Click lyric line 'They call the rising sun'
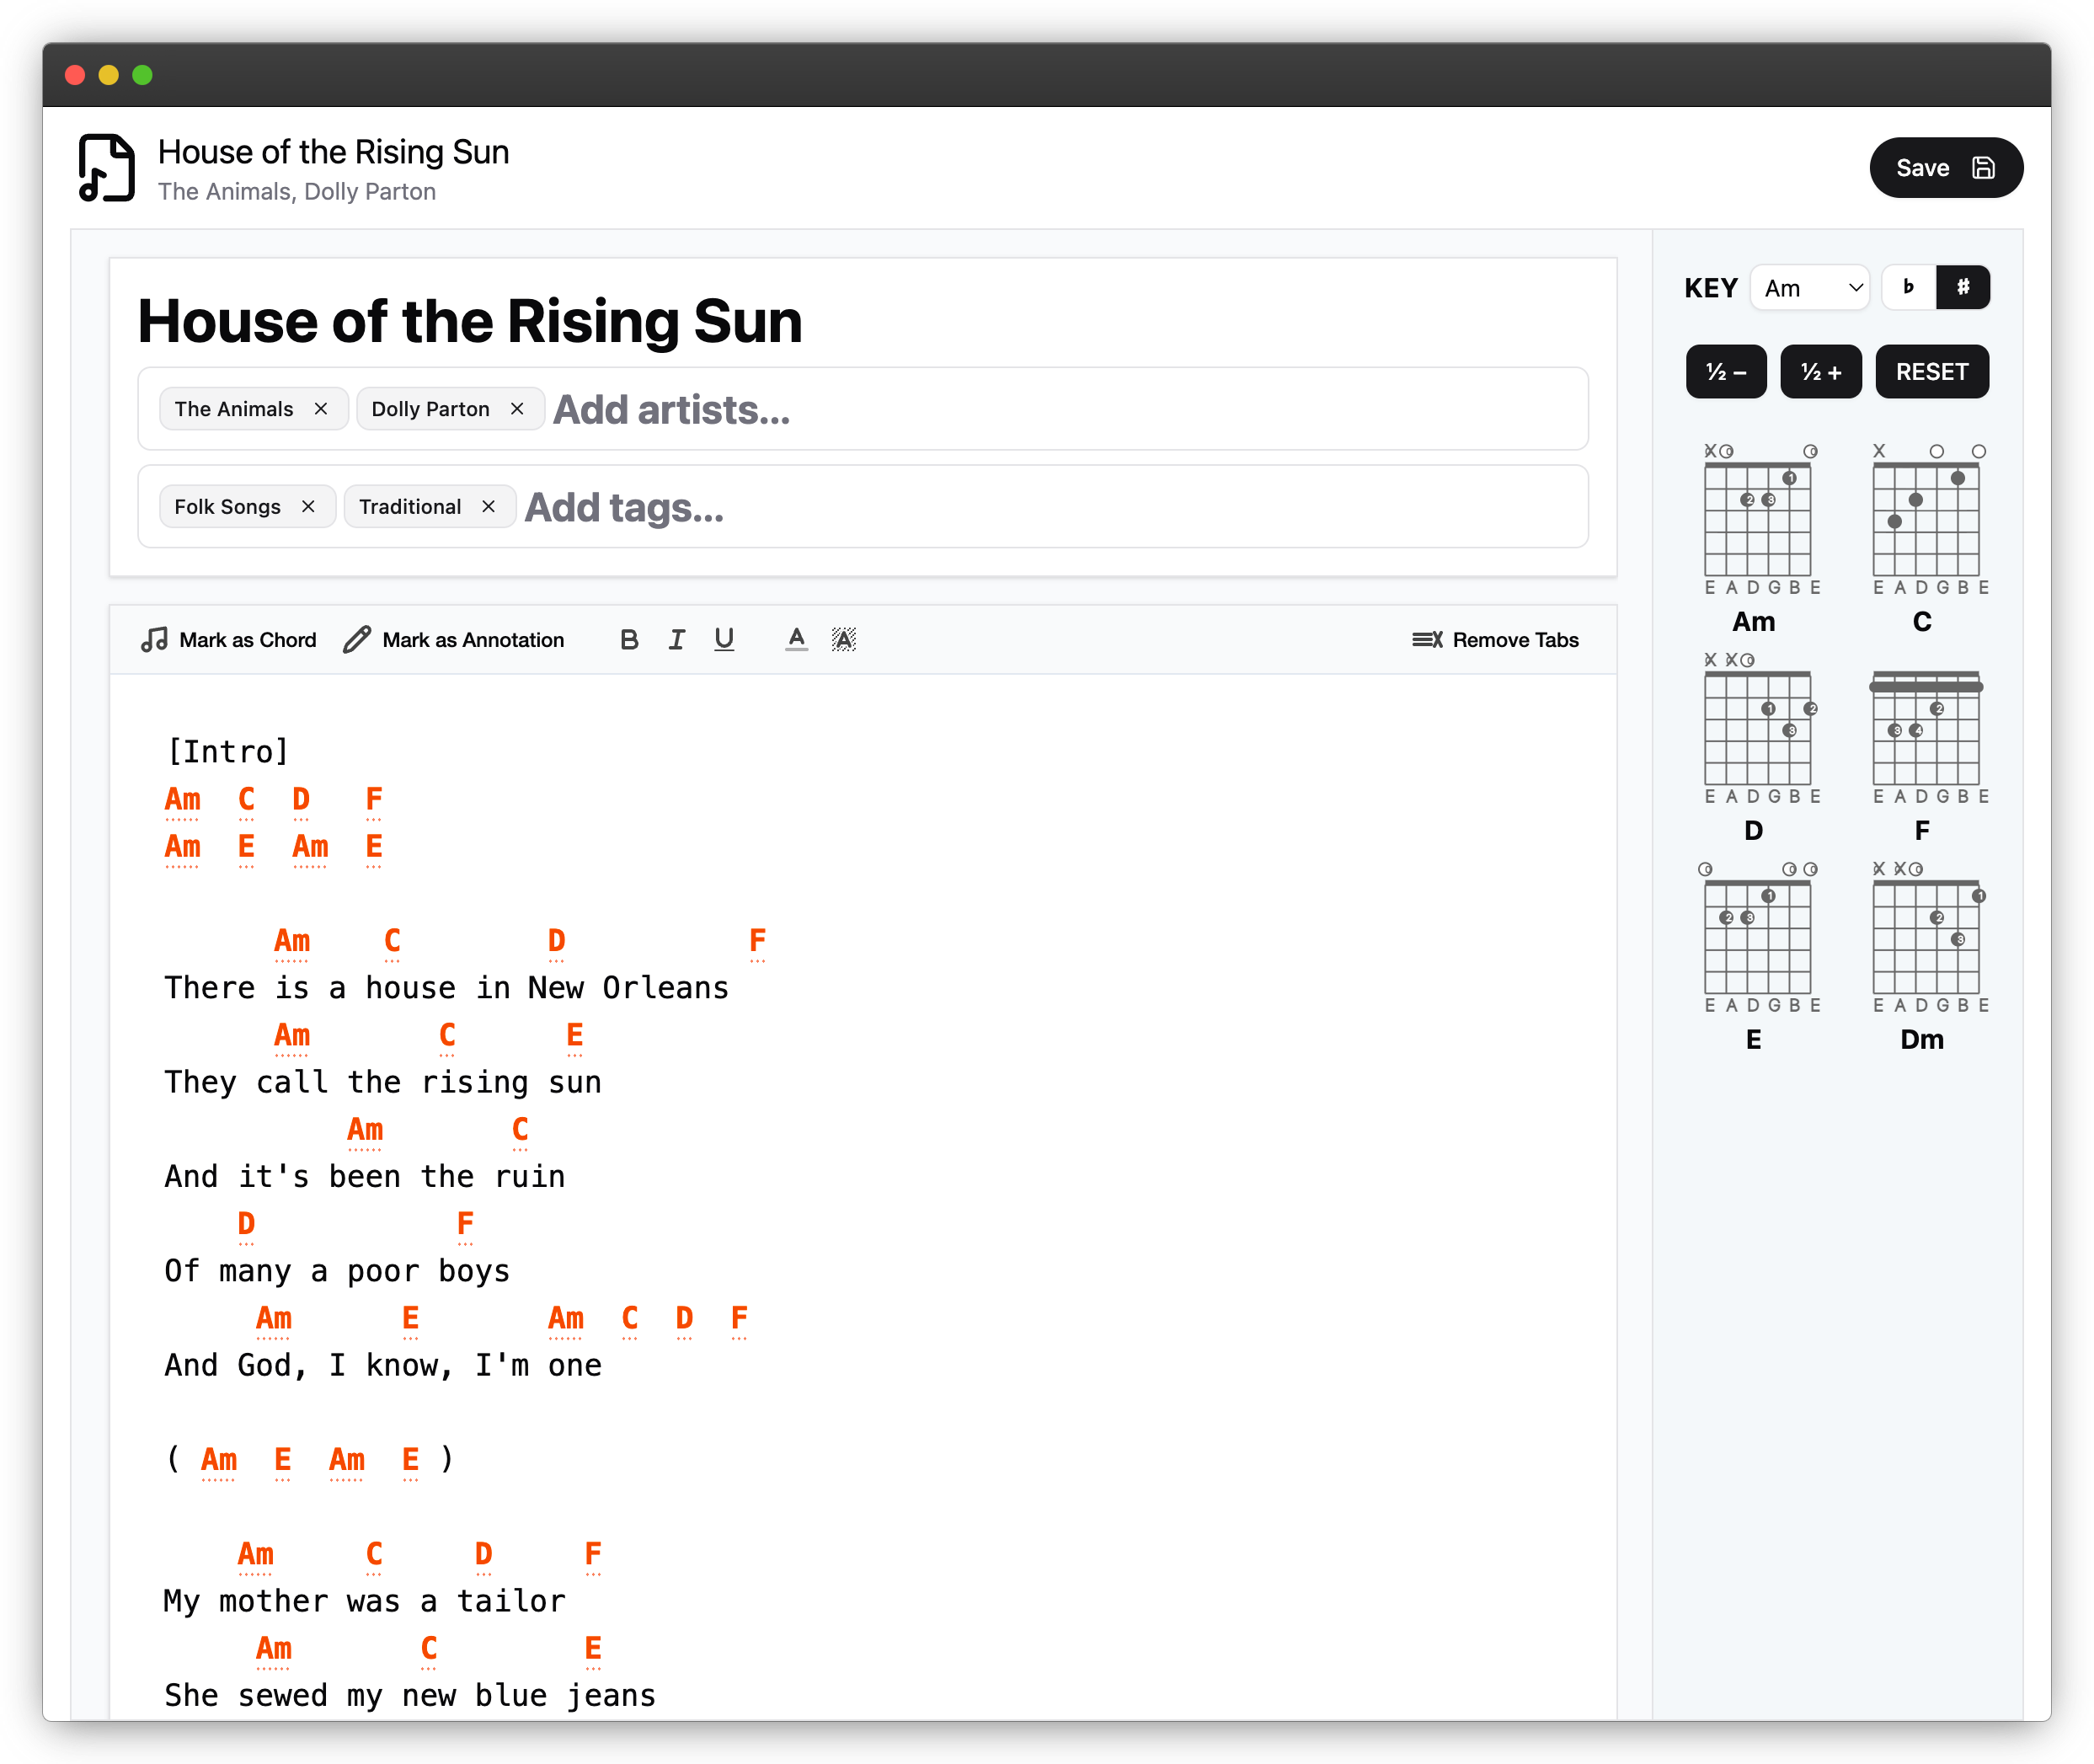This screenshot has height=1764, width=2094. (x=383, y=1082)
